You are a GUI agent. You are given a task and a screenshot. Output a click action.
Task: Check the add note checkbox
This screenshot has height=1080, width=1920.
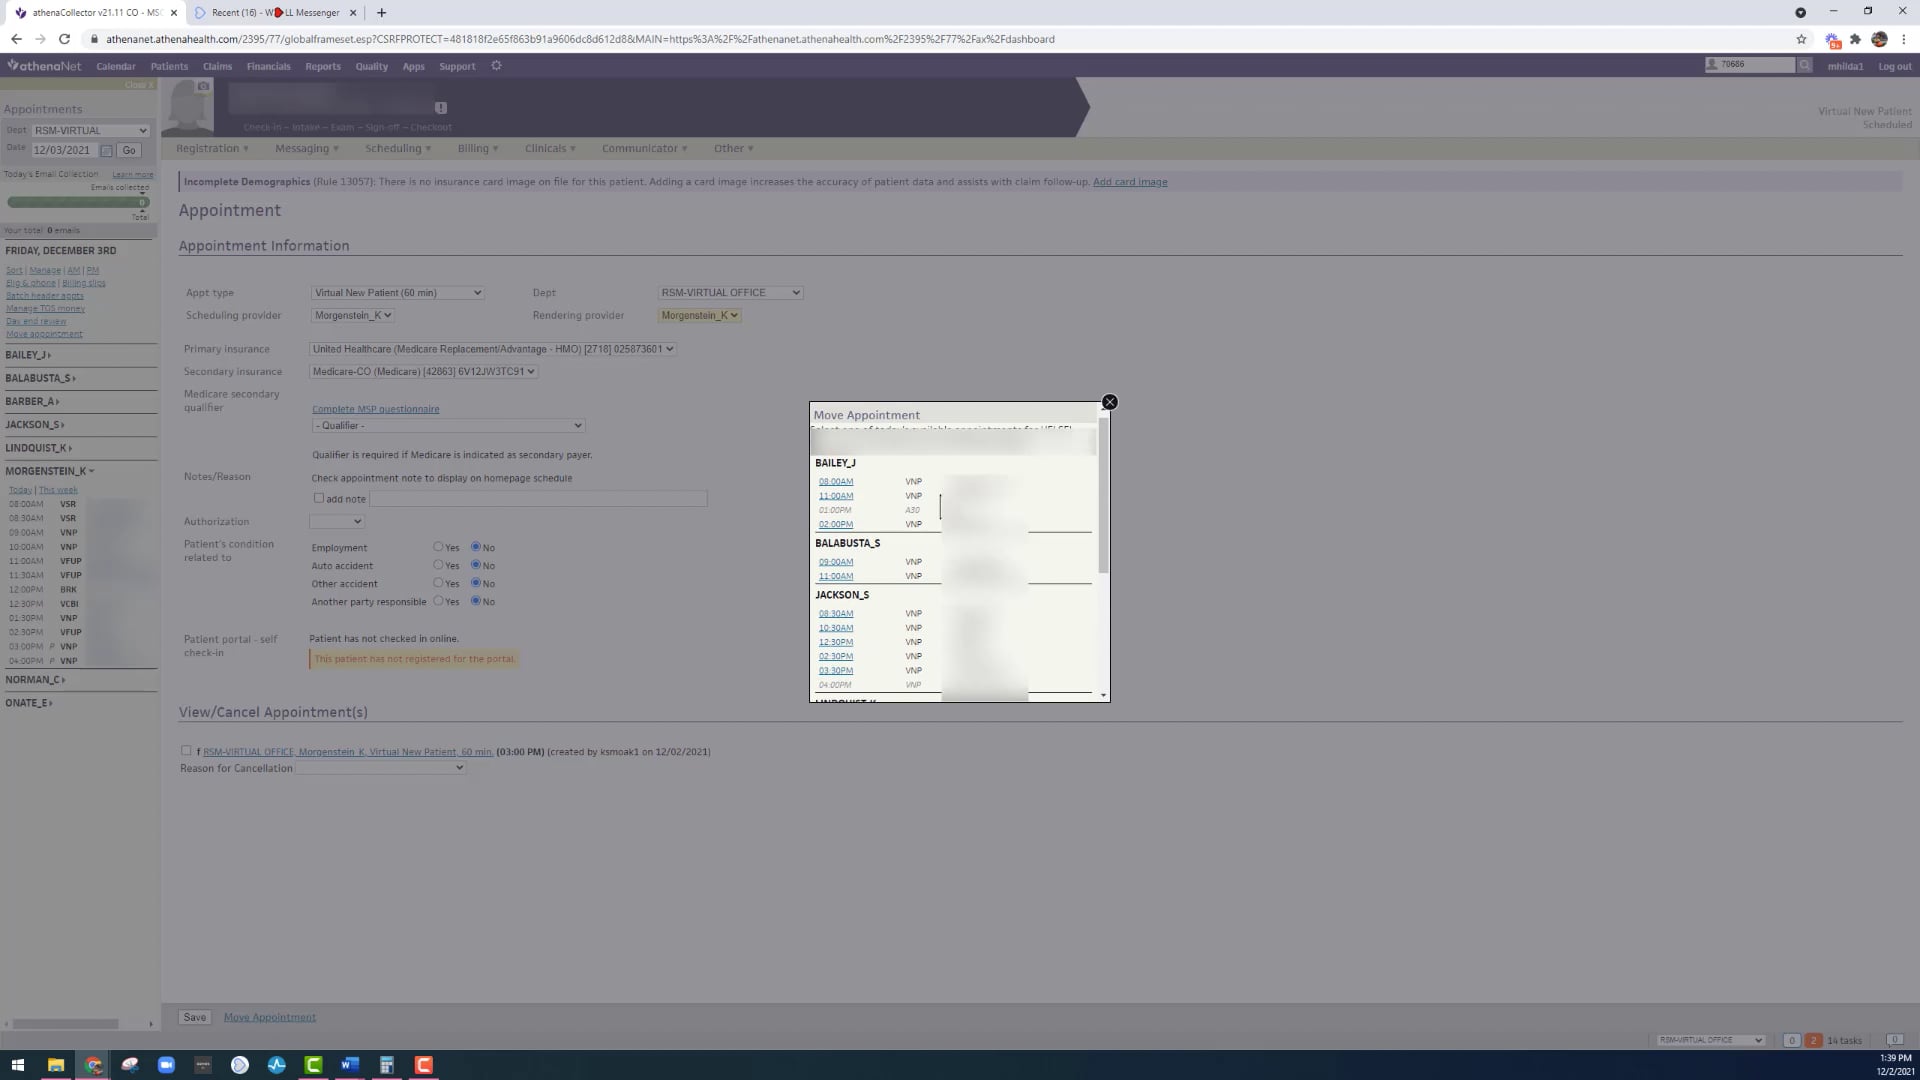point(319,498)
